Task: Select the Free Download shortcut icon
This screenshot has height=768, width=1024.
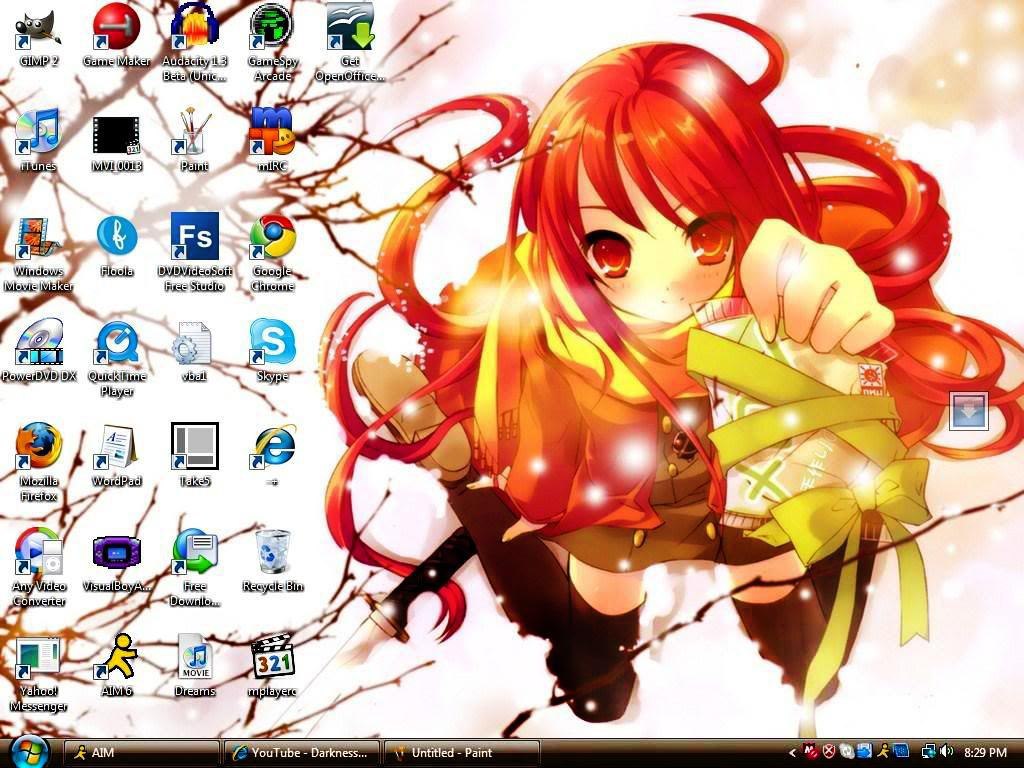Action: pyautogui.click(x=195, y=567)
